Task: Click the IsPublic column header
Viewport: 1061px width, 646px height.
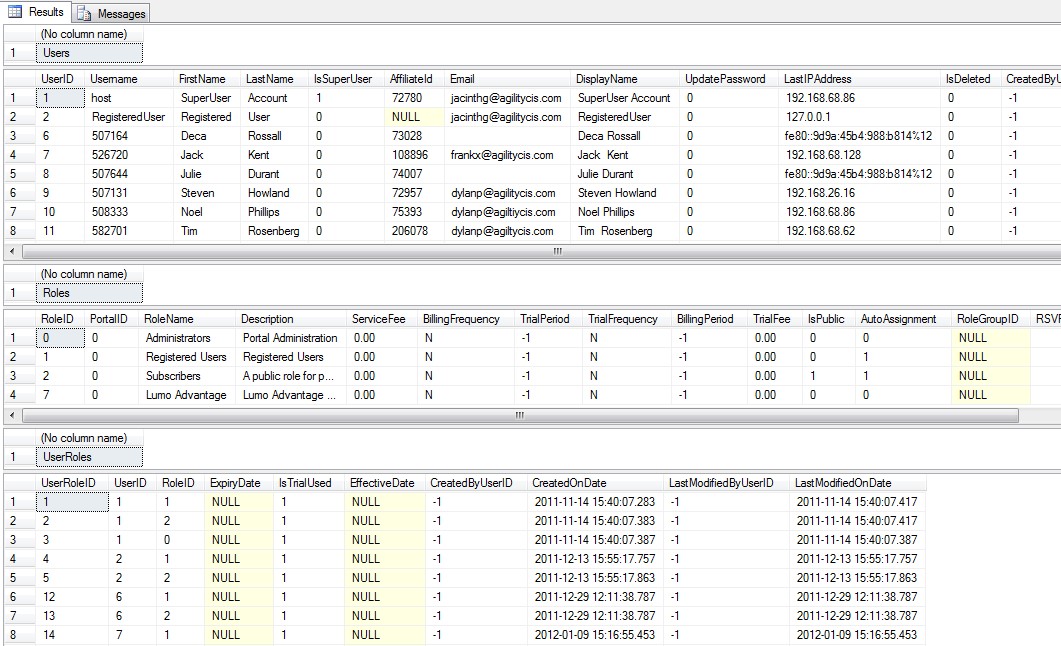Action: pos(828,319)
